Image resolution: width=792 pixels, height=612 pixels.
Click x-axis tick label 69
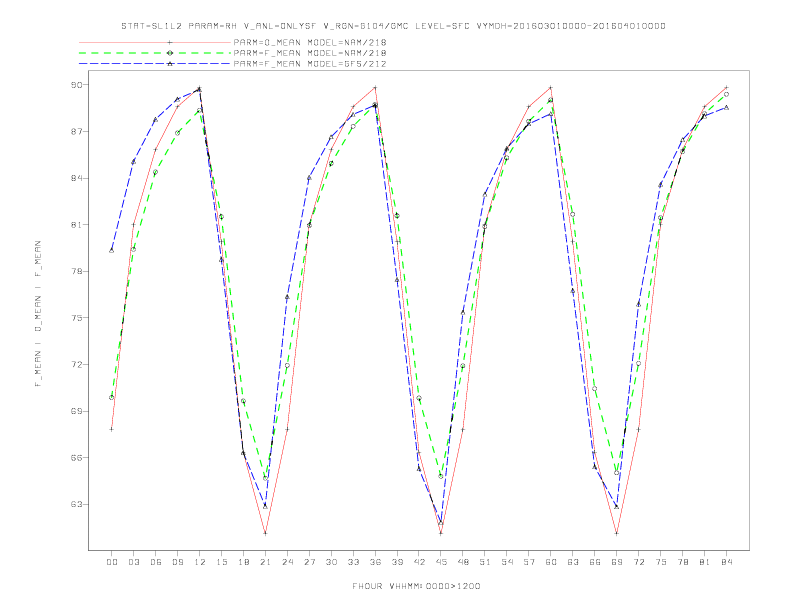tap(617, 562)
